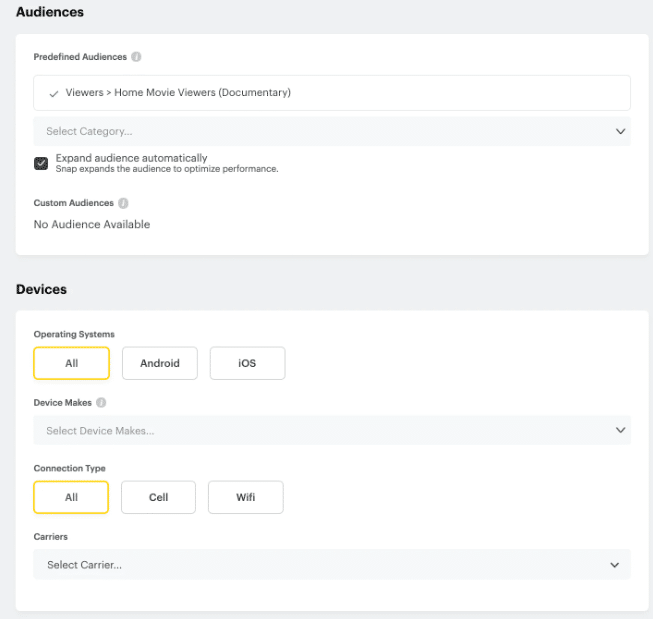Click the Expand audience automatically label
653x619 pixels.
pos(132,158)
